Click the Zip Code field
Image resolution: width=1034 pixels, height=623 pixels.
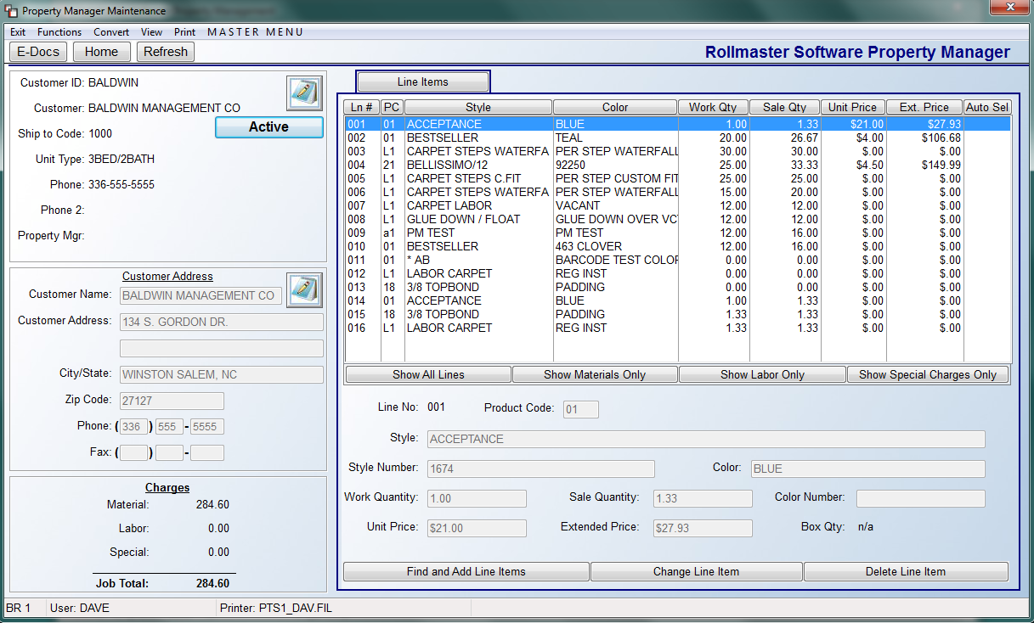click(171, 401)
